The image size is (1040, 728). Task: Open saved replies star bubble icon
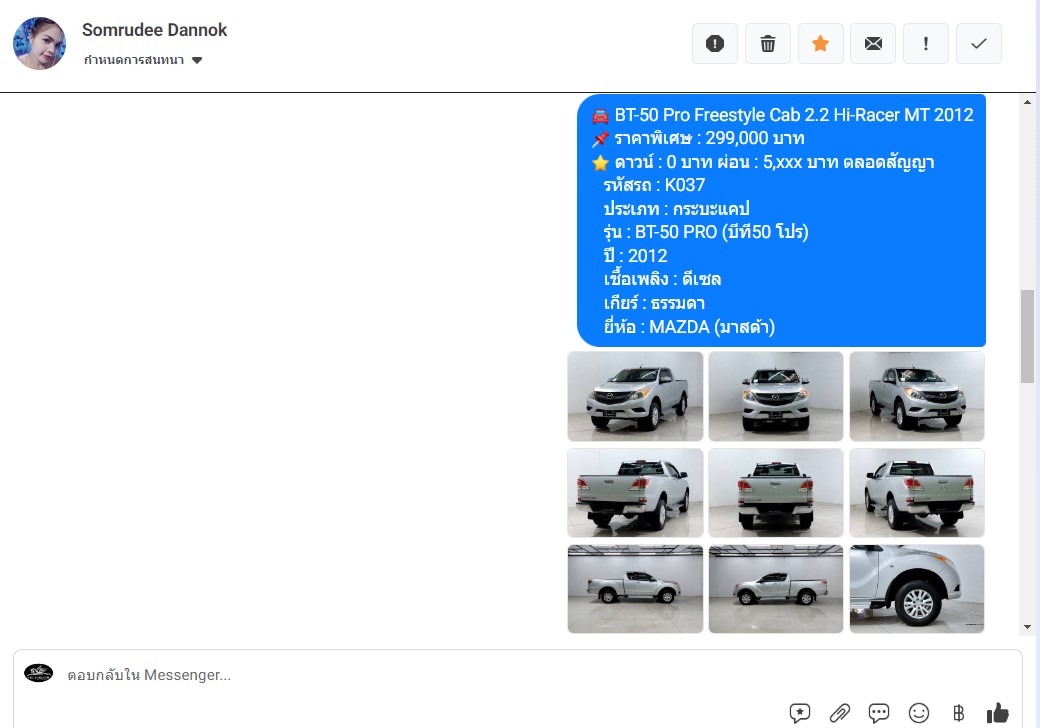[x=800, y=713]
